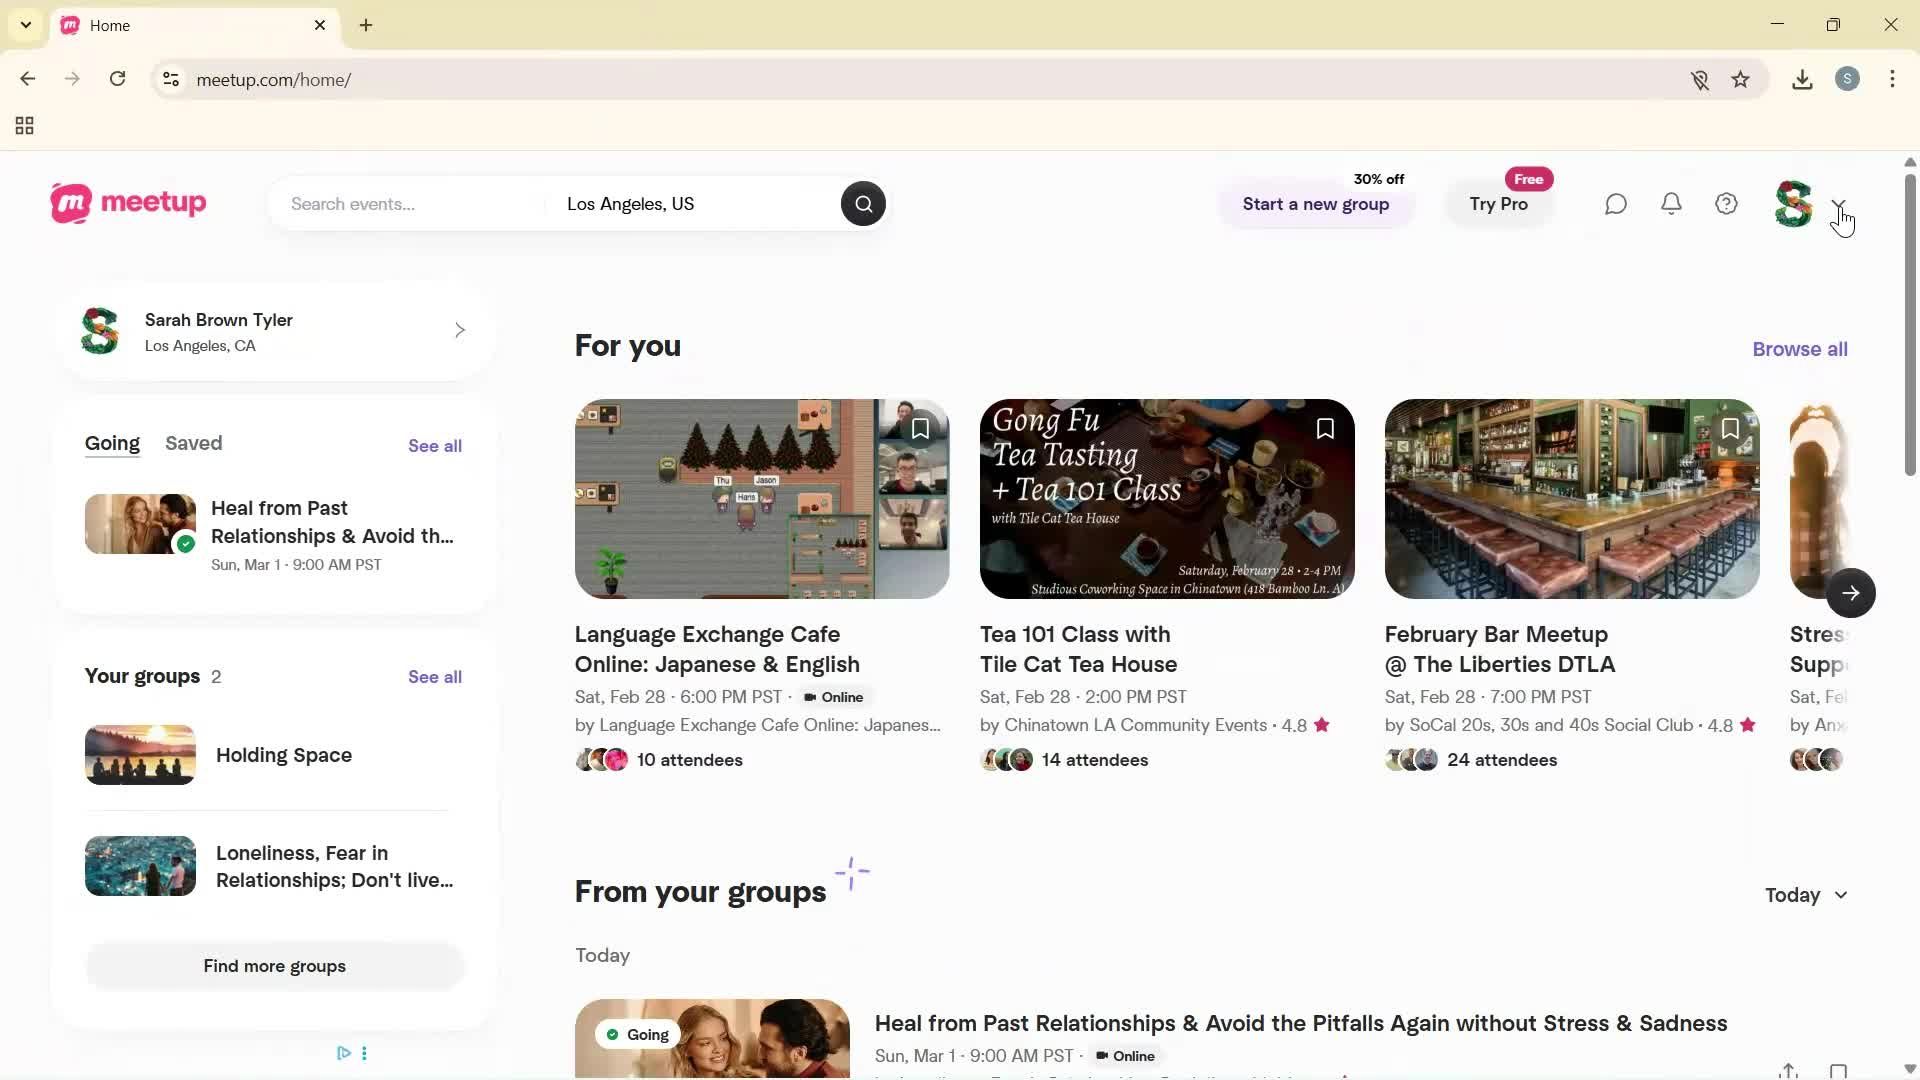Switch to the Saved tab
Screen dimensions: 1920x1080
(x=193, y=443)
